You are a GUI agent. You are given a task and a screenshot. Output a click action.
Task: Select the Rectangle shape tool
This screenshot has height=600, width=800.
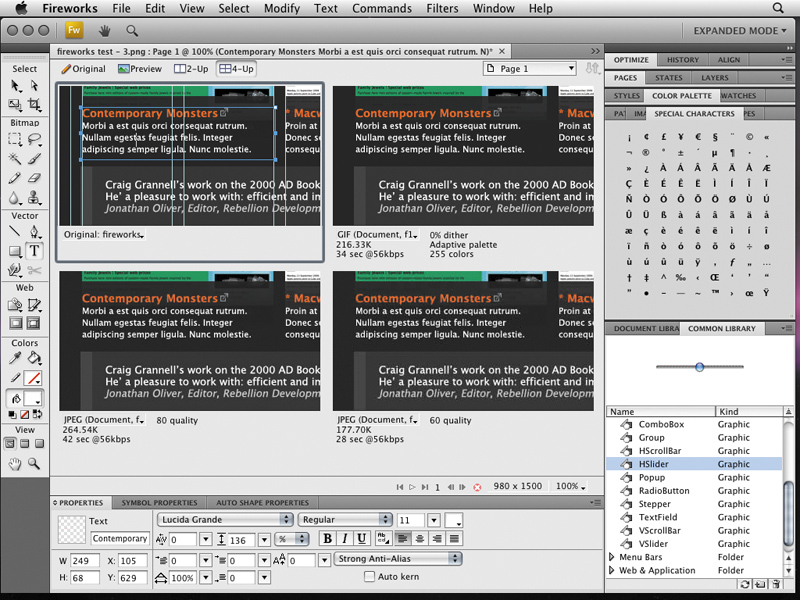click(x=15, y=251)
